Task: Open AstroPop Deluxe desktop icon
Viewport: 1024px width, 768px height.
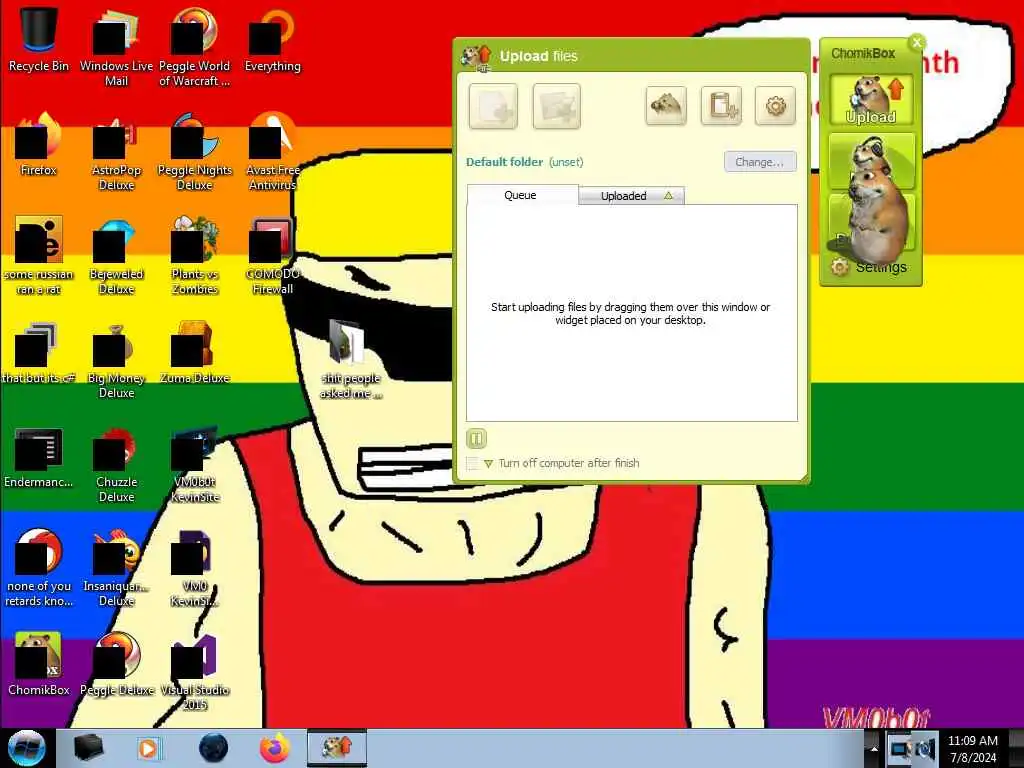Action: coord(116,151)
